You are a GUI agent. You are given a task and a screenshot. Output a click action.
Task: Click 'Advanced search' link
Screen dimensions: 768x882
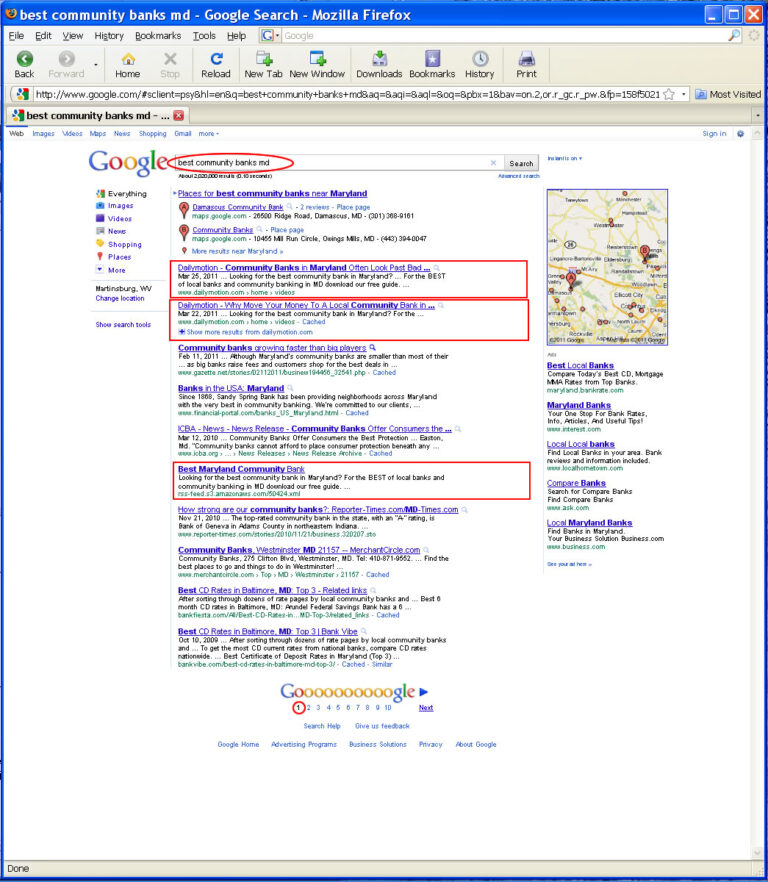519,176
